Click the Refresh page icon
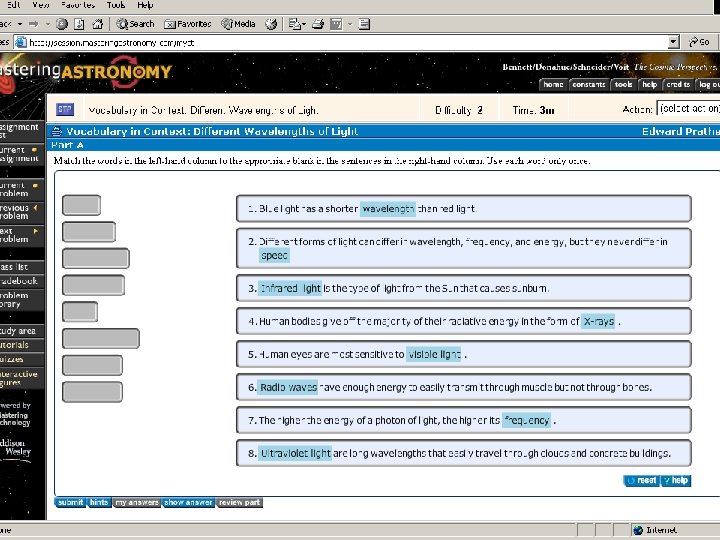 coord(79,24)
